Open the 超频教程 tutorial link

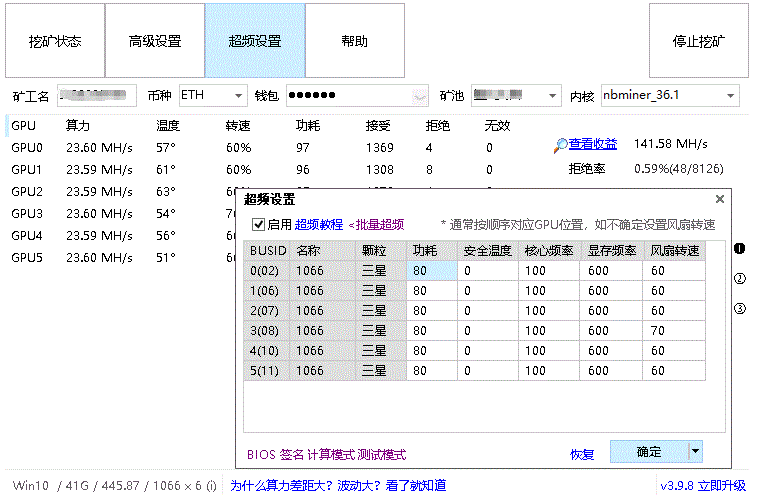319,225
